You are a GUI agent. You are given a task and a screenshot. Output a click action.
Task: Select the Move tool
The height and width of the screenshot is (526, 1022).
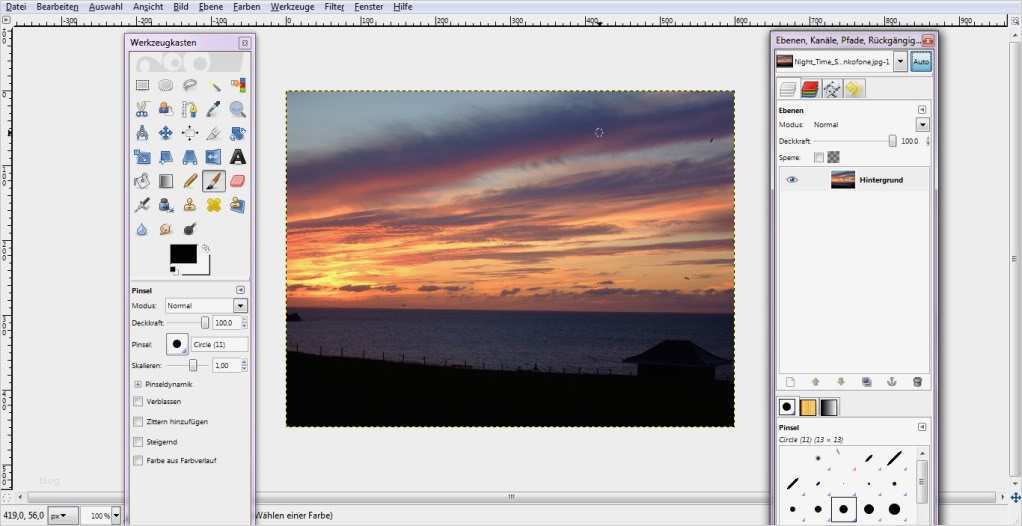(166, 133)
